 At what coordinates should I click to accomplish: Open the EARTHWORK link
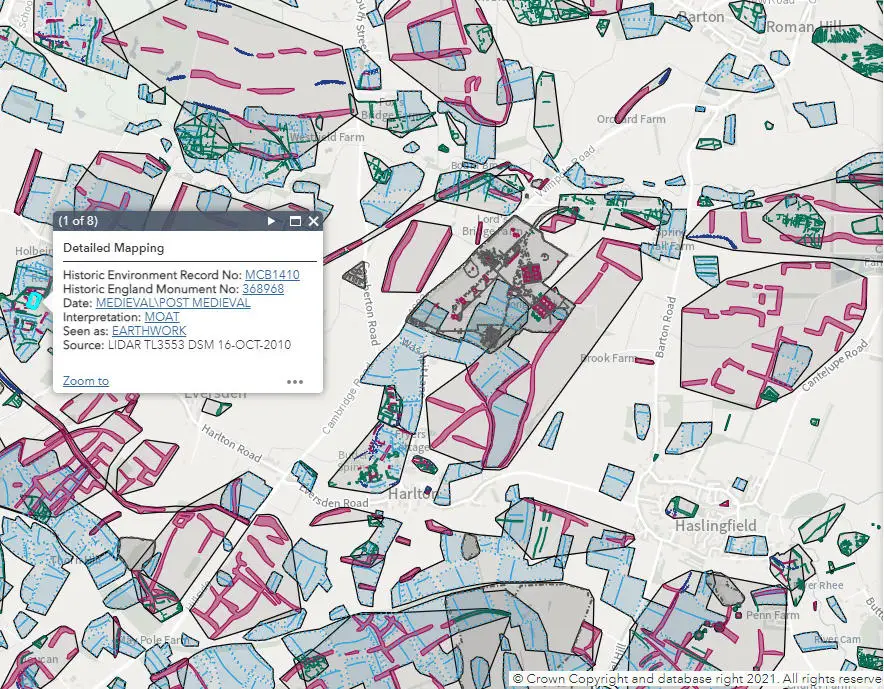(149, 331)
